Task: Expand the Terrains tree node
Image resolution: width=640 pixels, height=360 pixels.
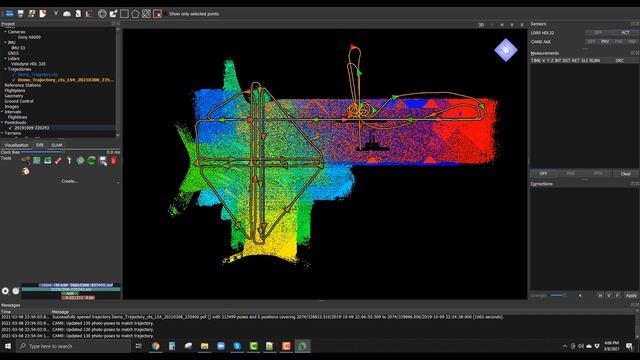Action: coord(2,133)
